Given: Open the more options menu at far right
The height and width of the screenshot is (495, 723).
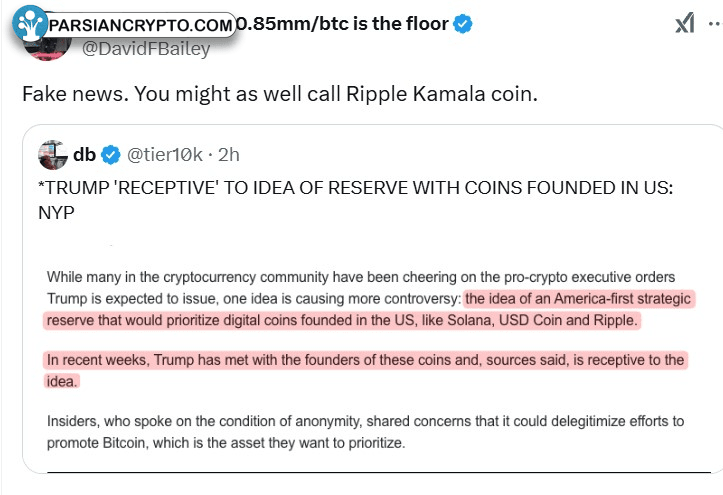Looking at the screenshot, I should point(718,23).
